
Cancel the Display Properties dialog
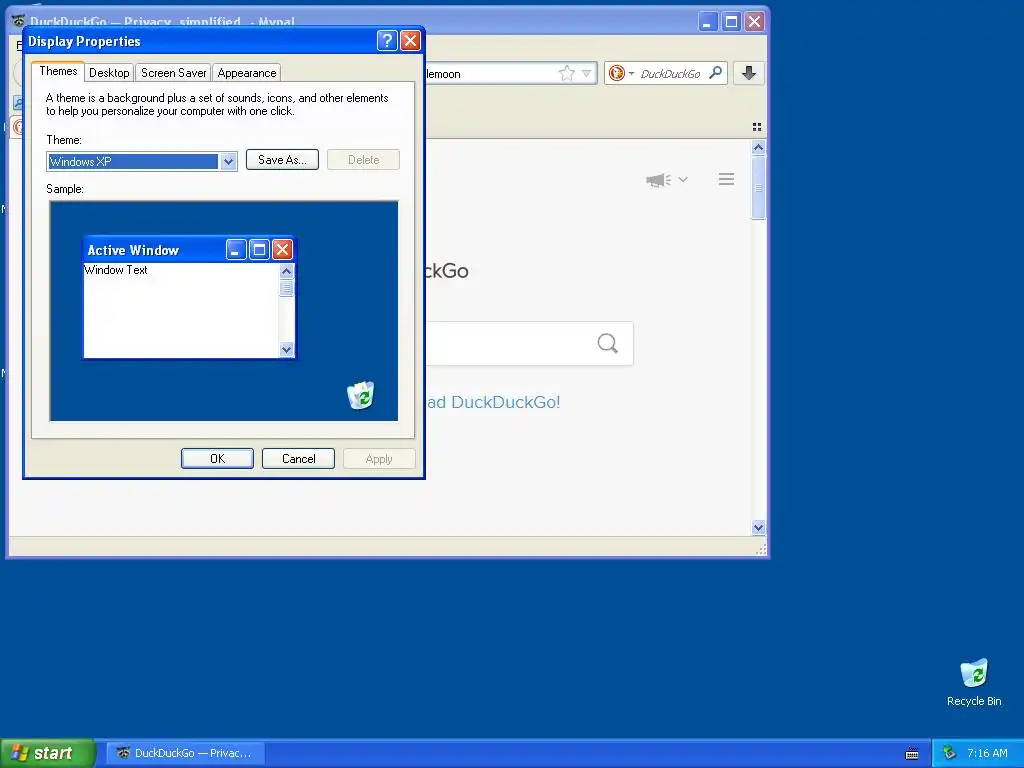point(298,458)
